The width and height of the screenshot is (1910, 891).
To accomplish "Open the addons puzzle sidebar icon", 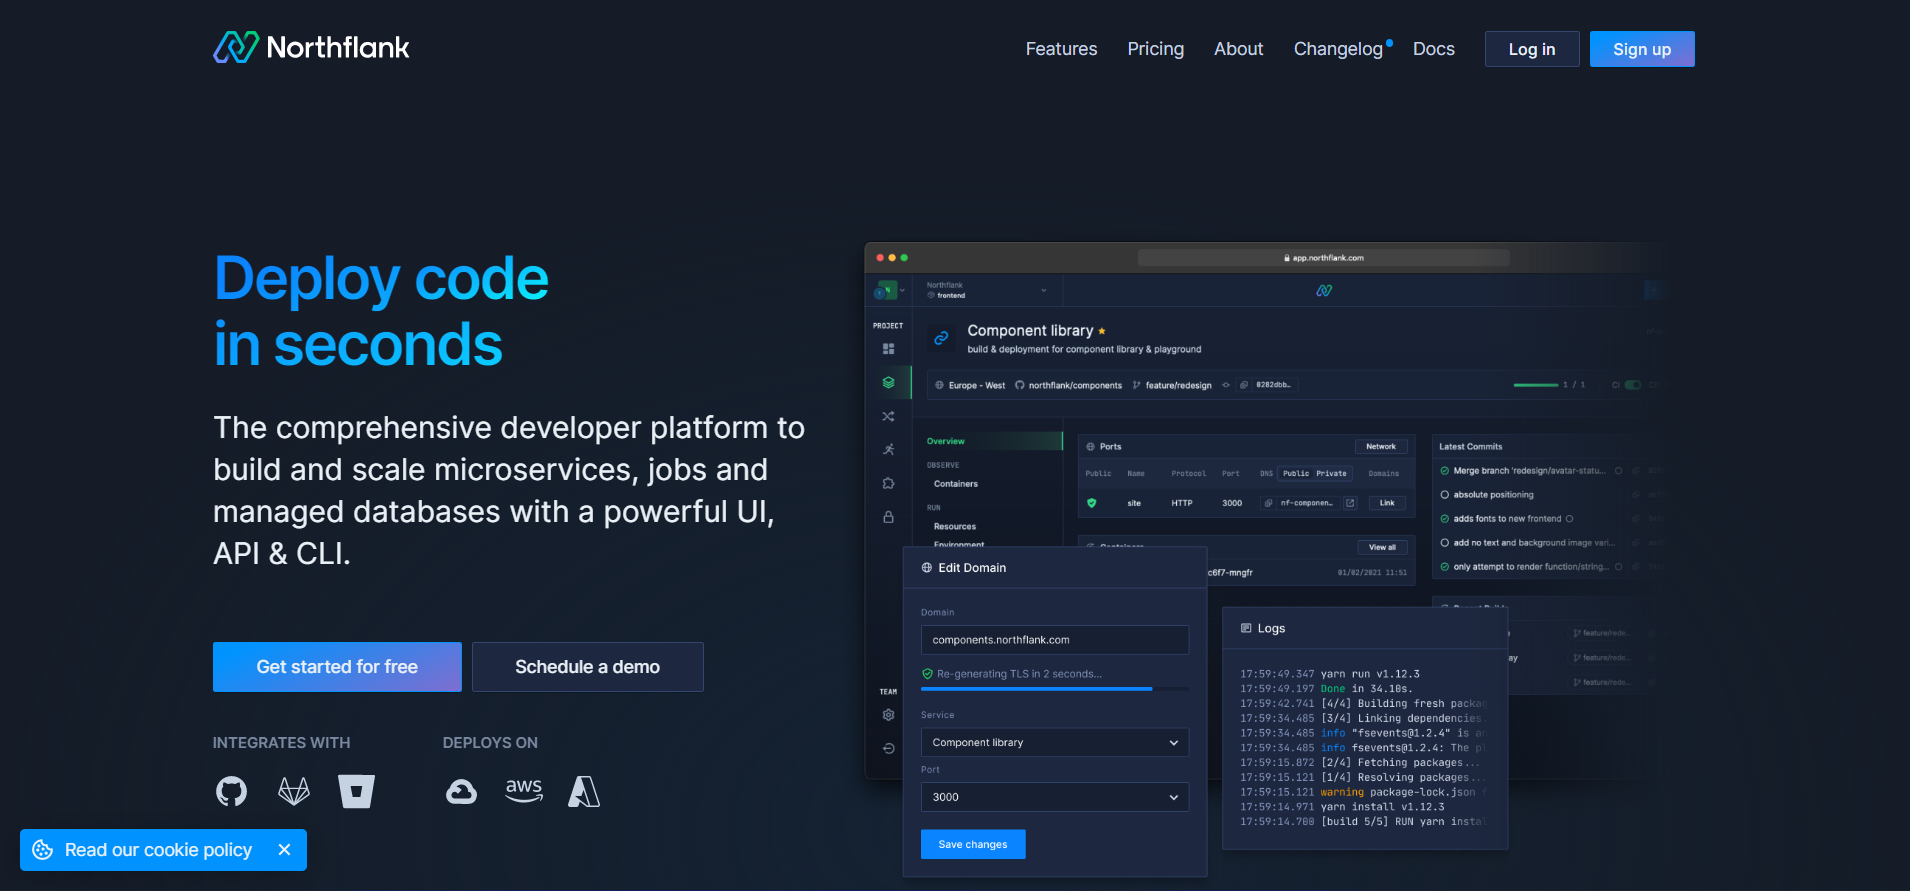I will [888, 483].
